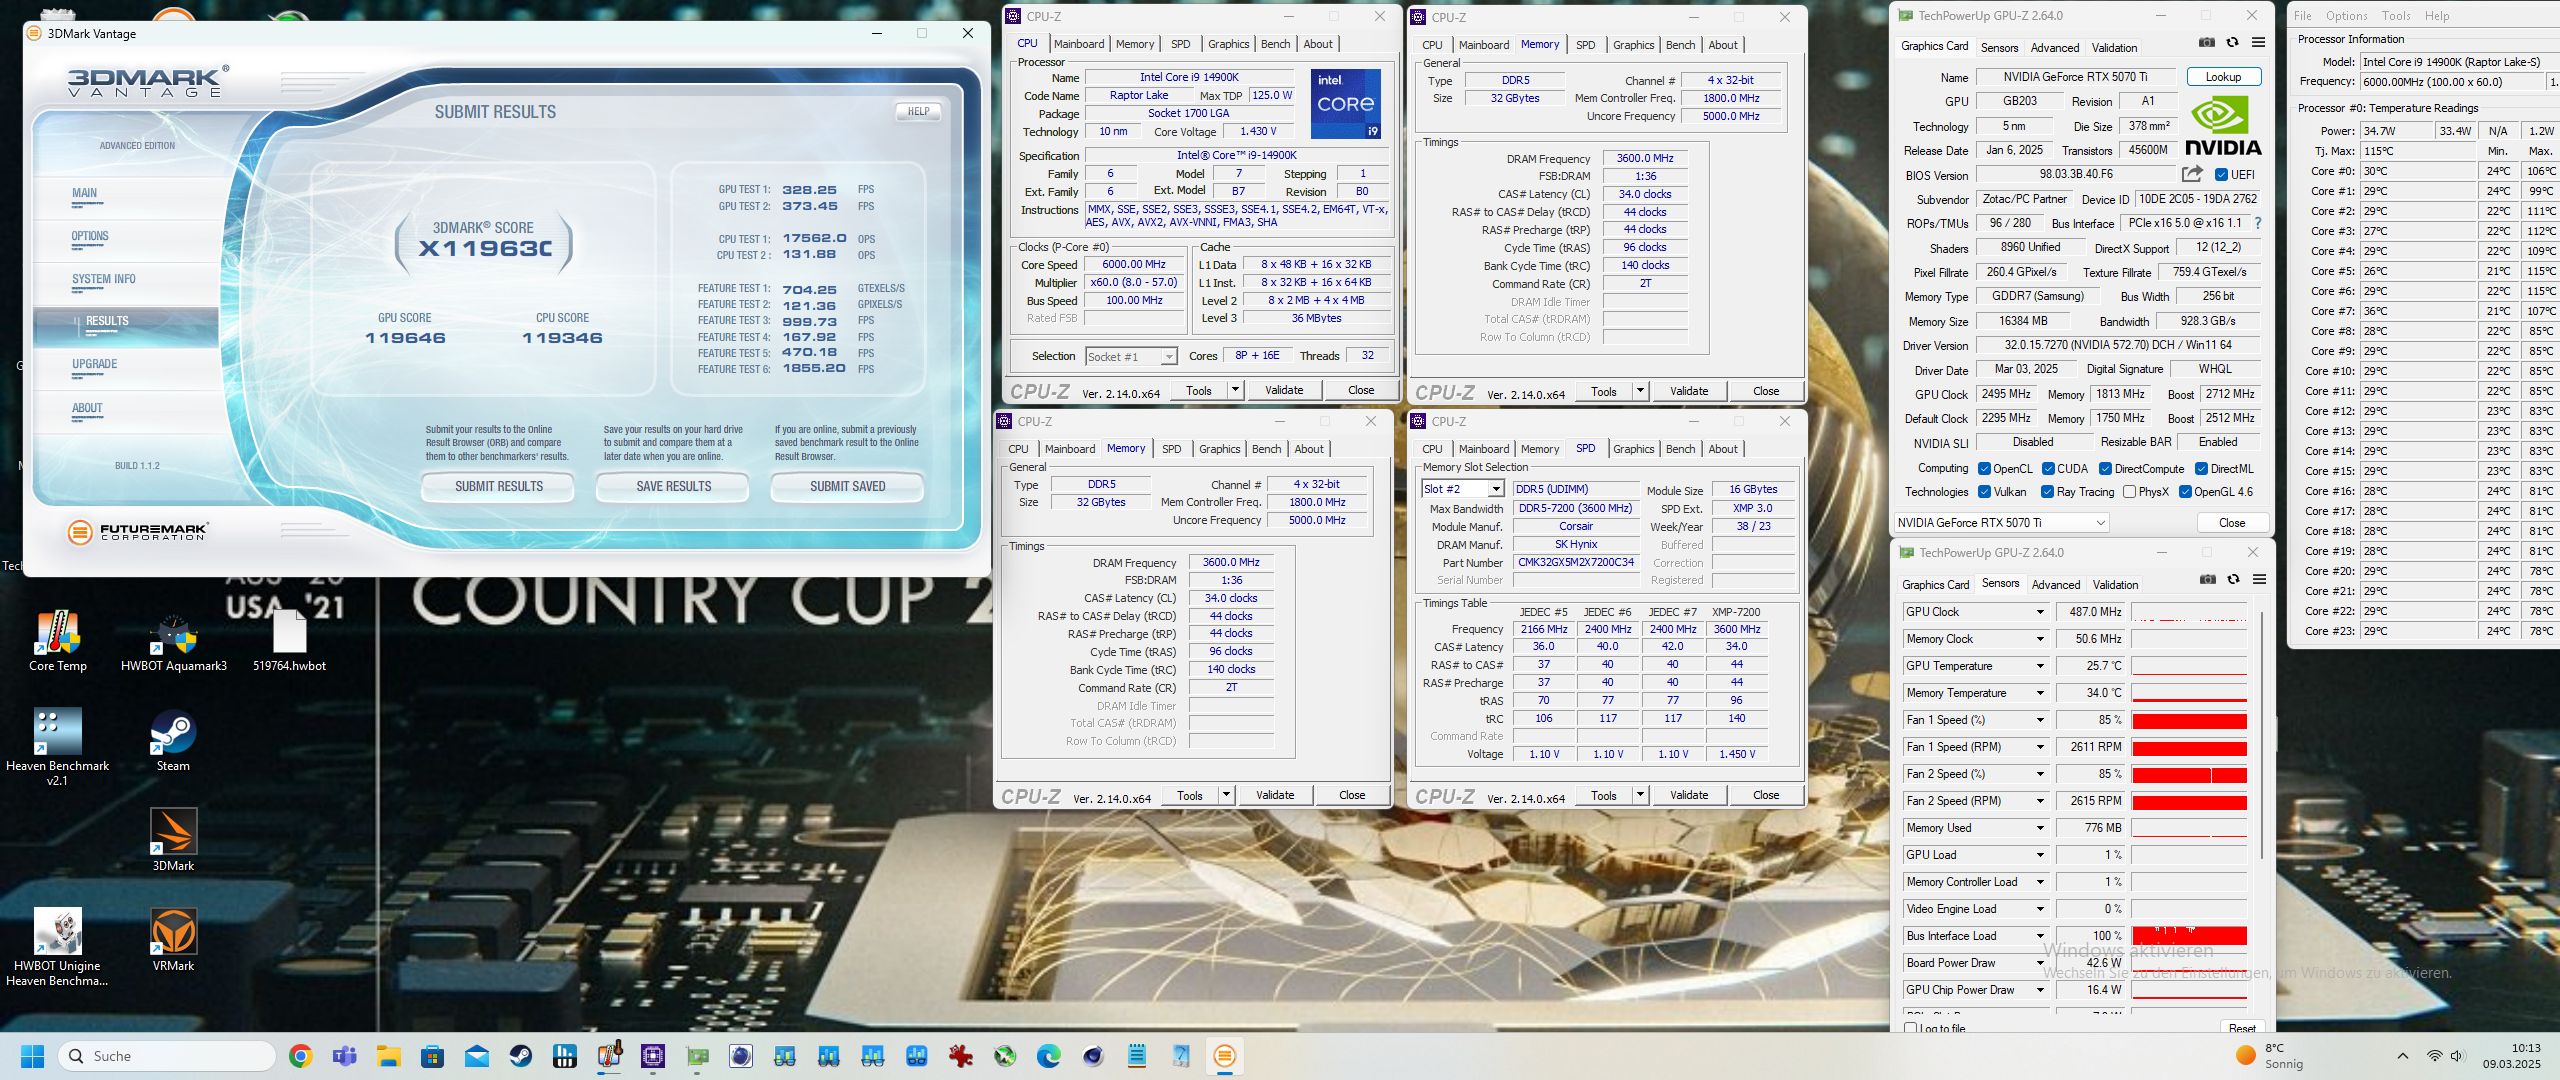Open the hamburger menu in GPU-Z Graphics Card window
Screen dimensions: 2560x1080
click(2258, 43)
